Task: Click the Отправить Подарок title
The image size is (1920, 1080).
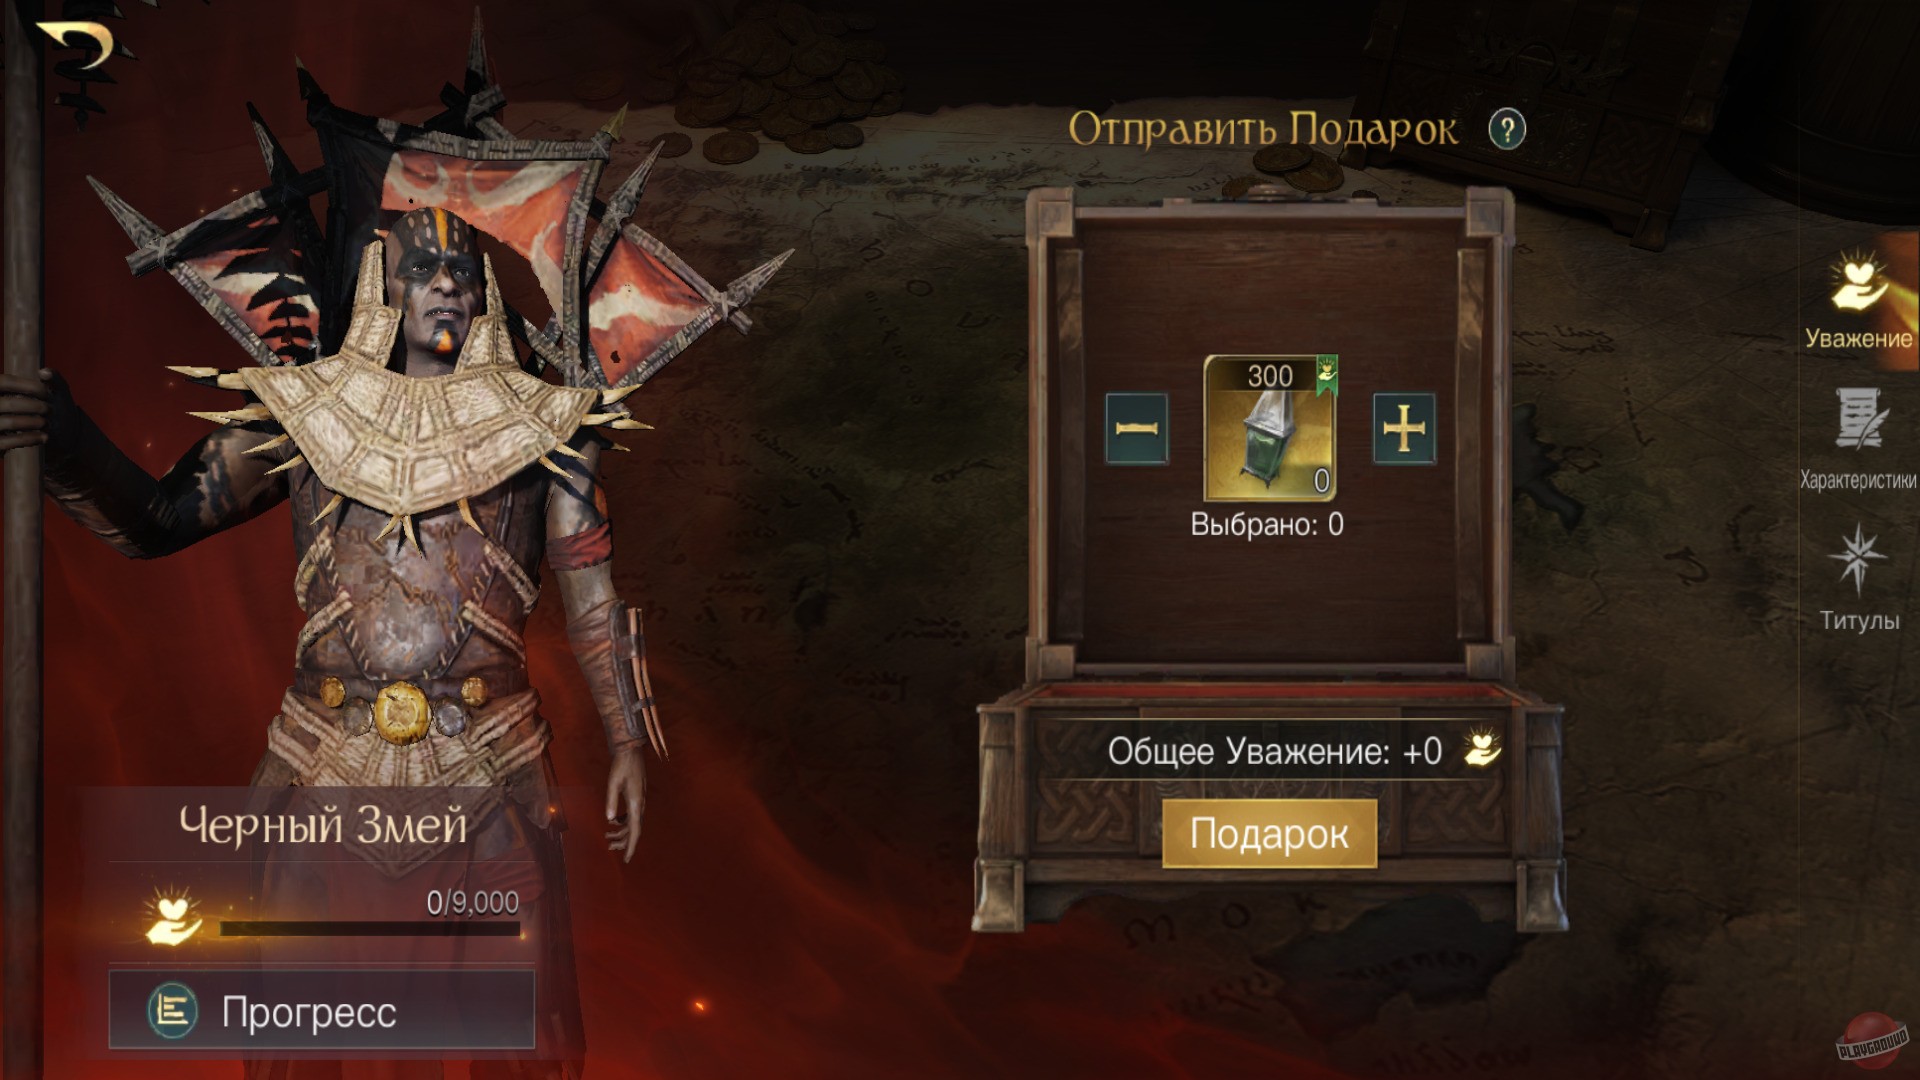Action: pyautogui.click(x=1263, y=130)
